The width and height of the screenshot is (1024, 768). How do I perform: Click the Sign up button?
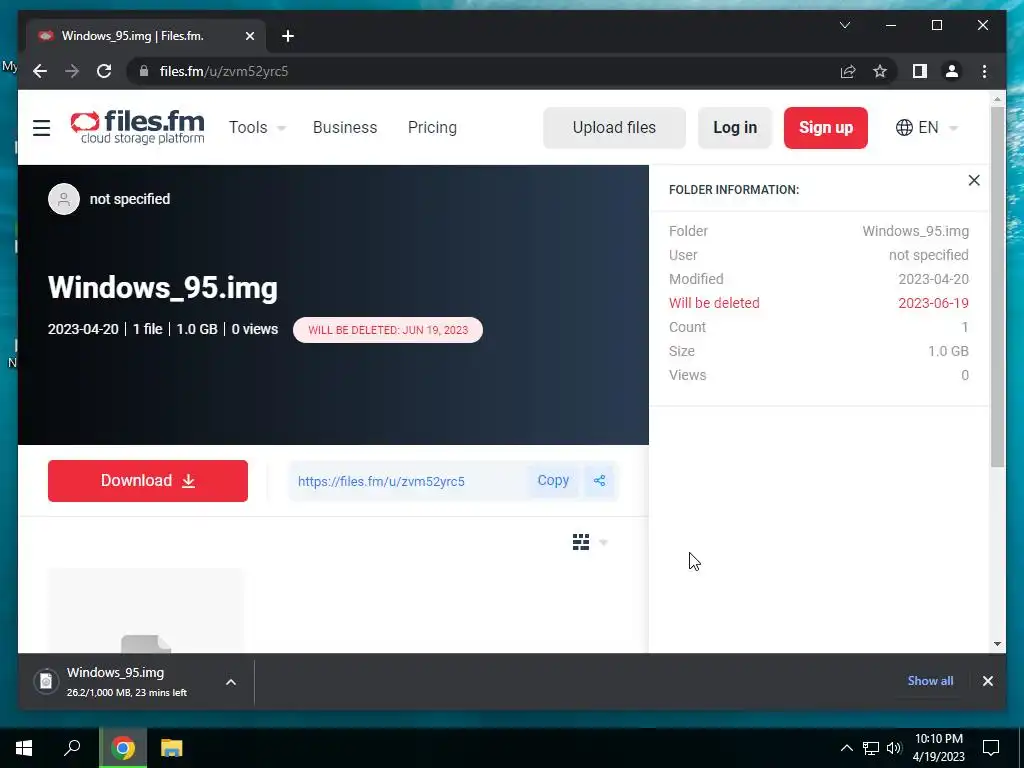click(x=825, y=127)
